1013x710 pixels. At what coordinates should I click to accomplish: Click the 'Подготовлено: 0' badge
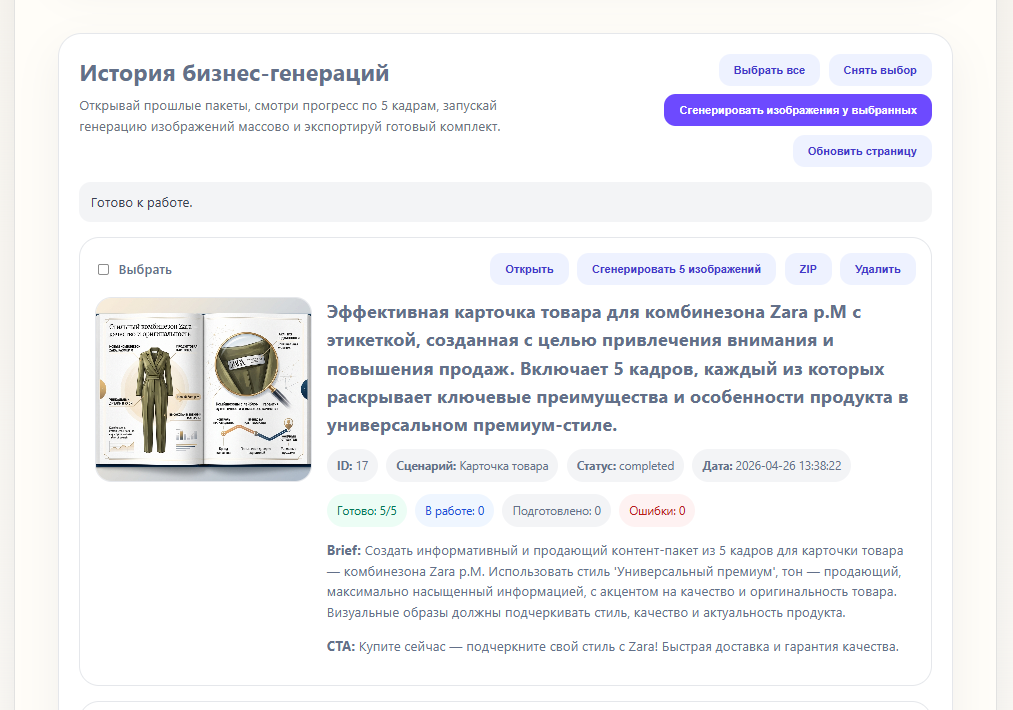click(556, 510)
